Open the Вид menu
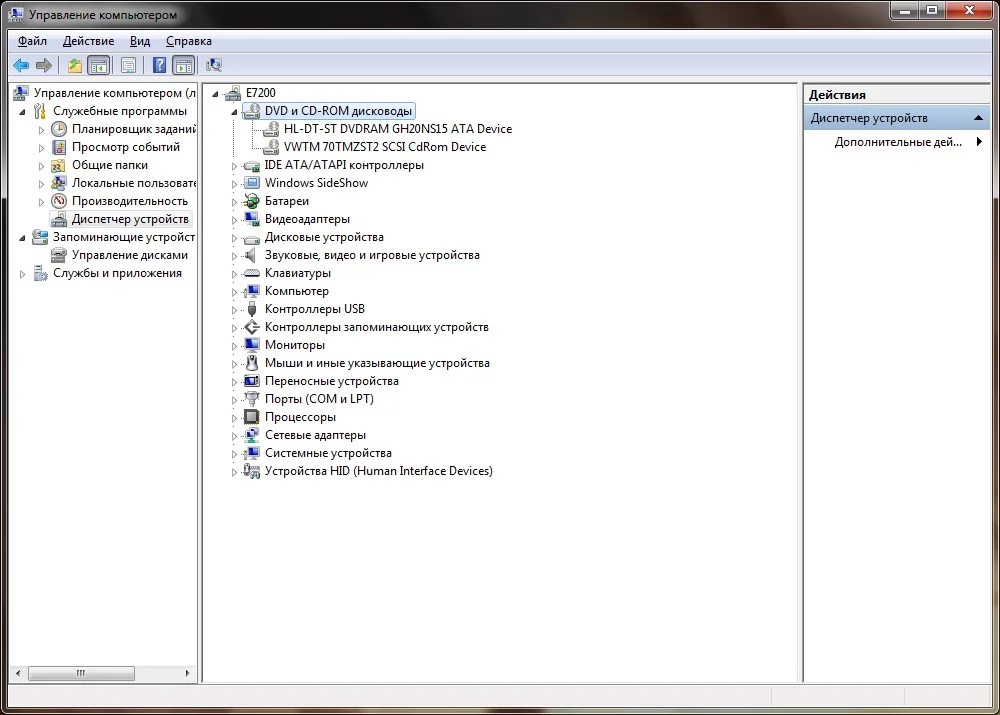 [x=140, y=41]
